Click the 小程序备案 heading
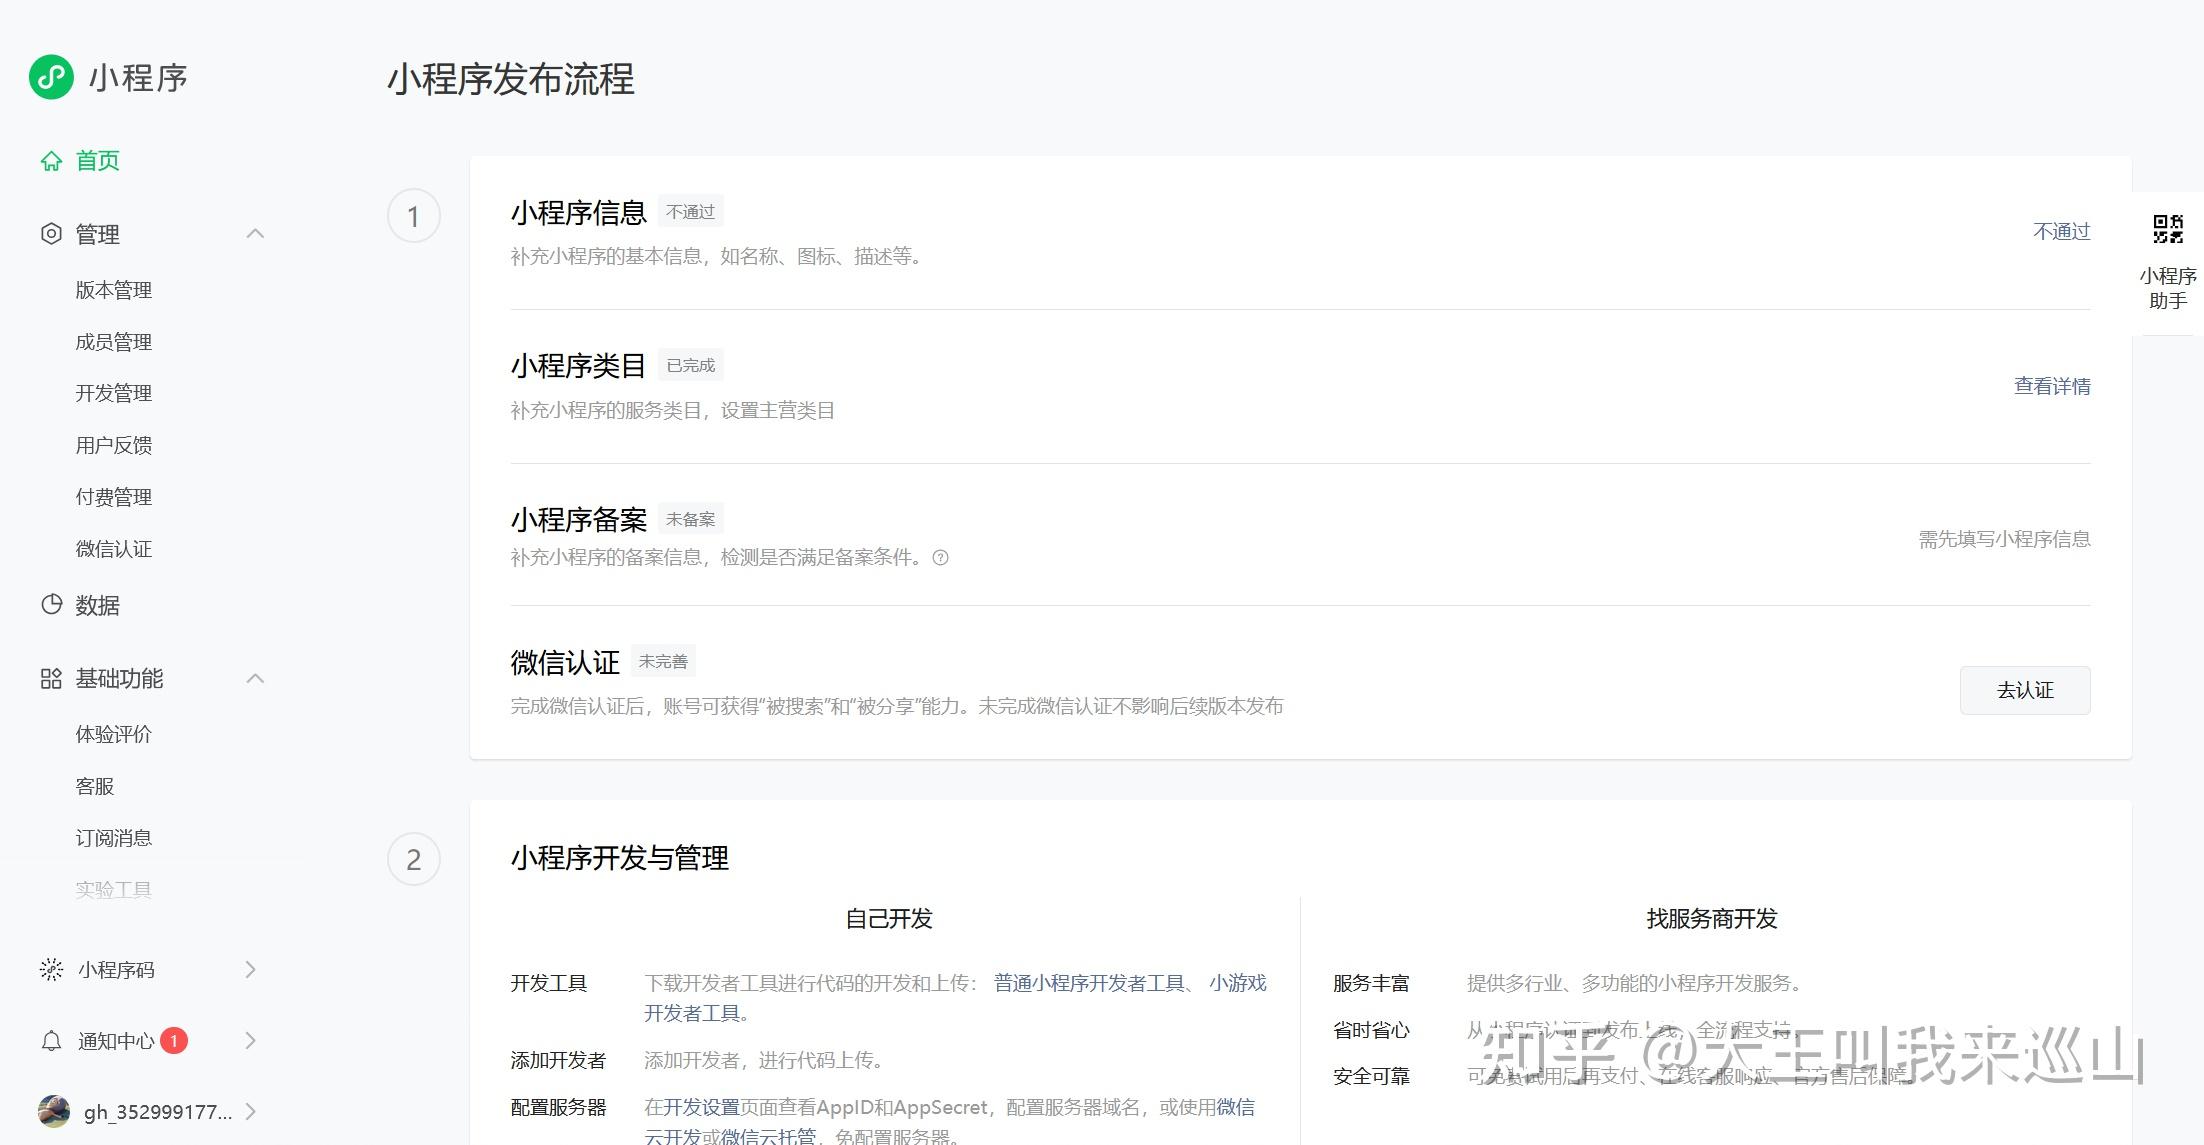The image size is (2204, 1145). coord(579,520)
